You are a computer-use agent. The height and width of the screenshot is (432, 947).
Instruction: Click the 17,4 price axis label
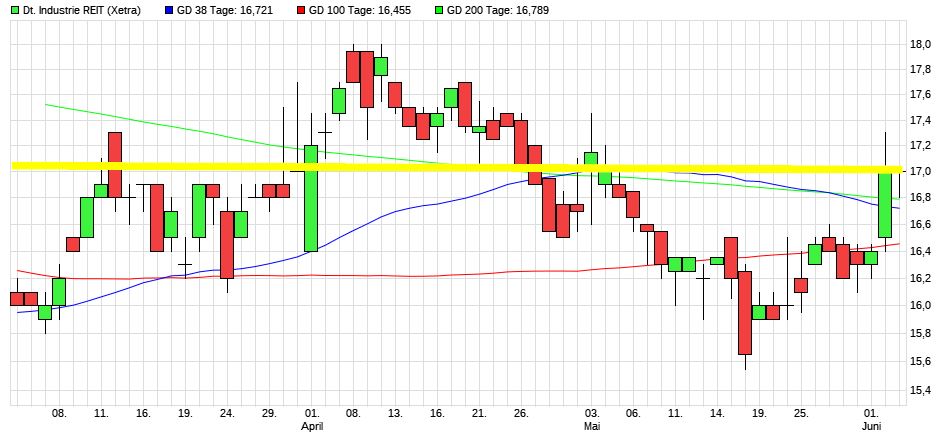920,120
